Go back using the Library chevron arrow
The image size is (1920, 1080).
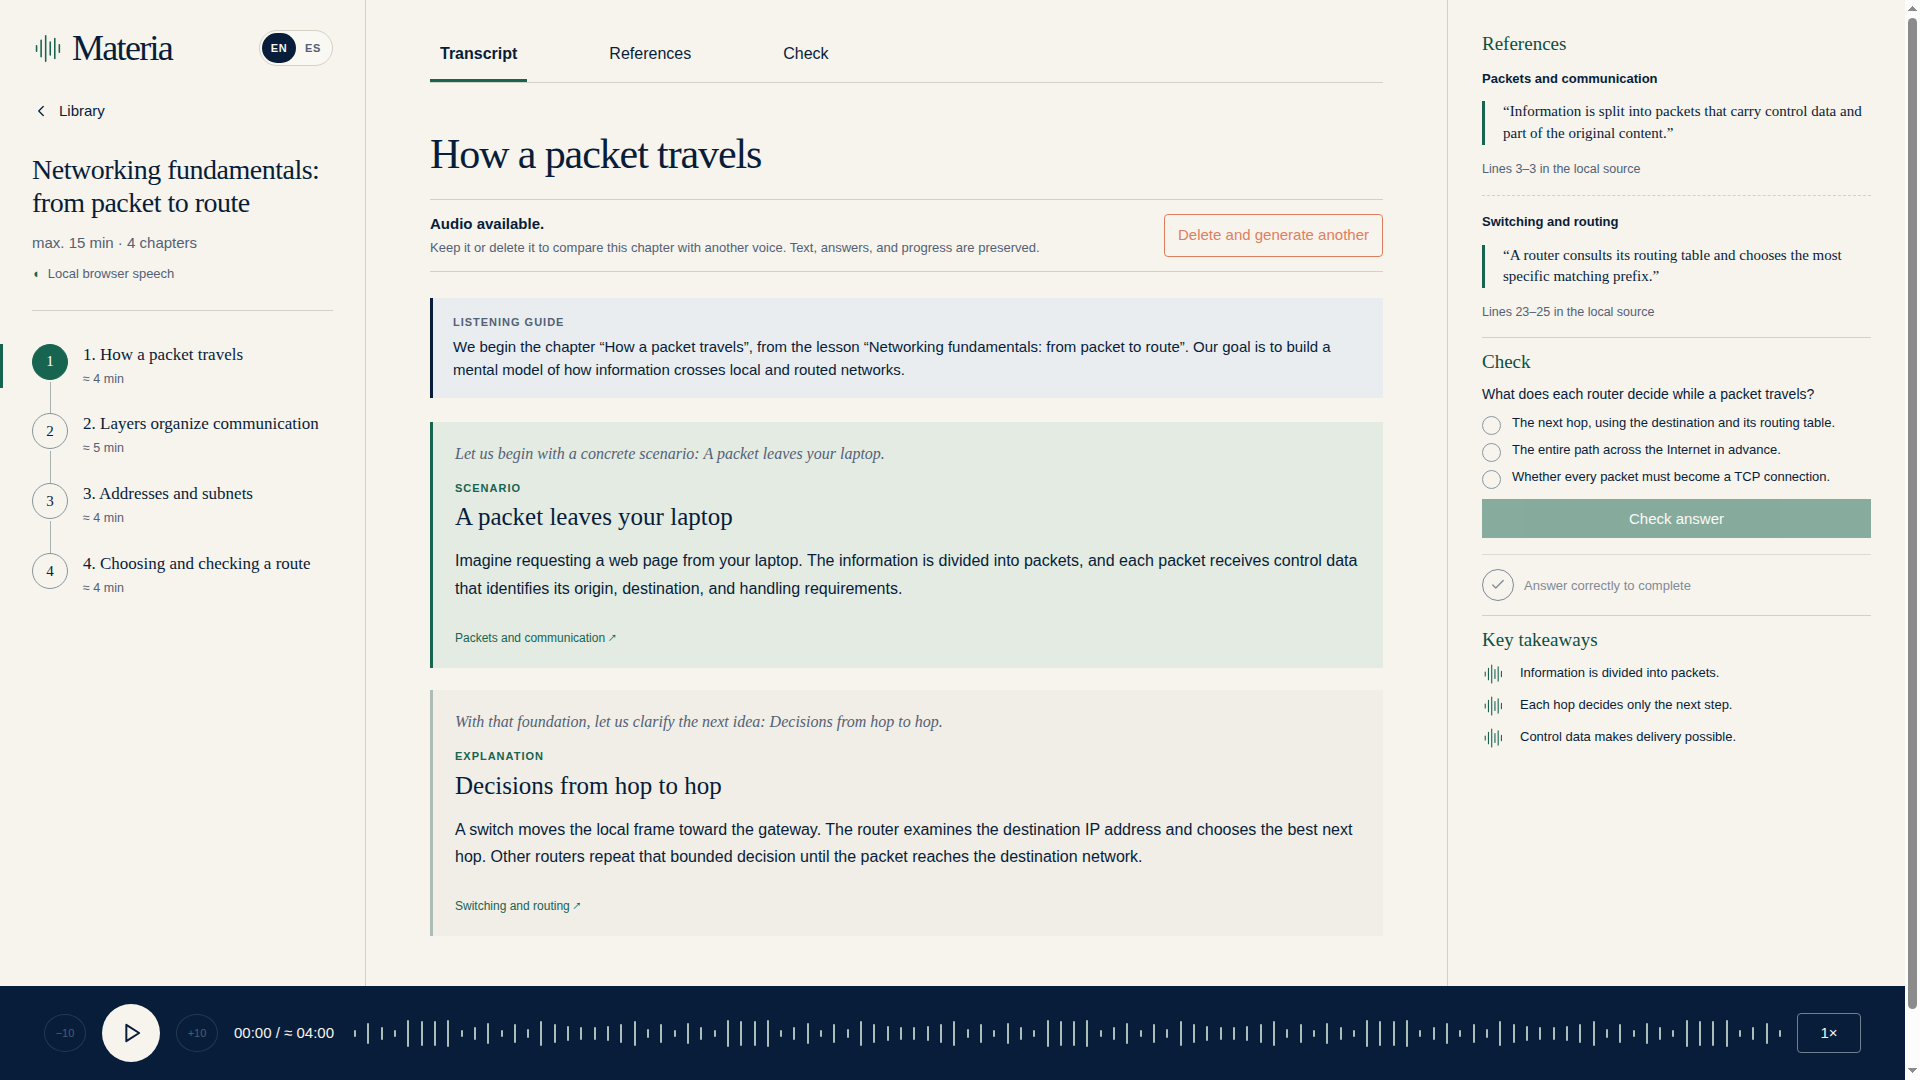pos(41,111)
